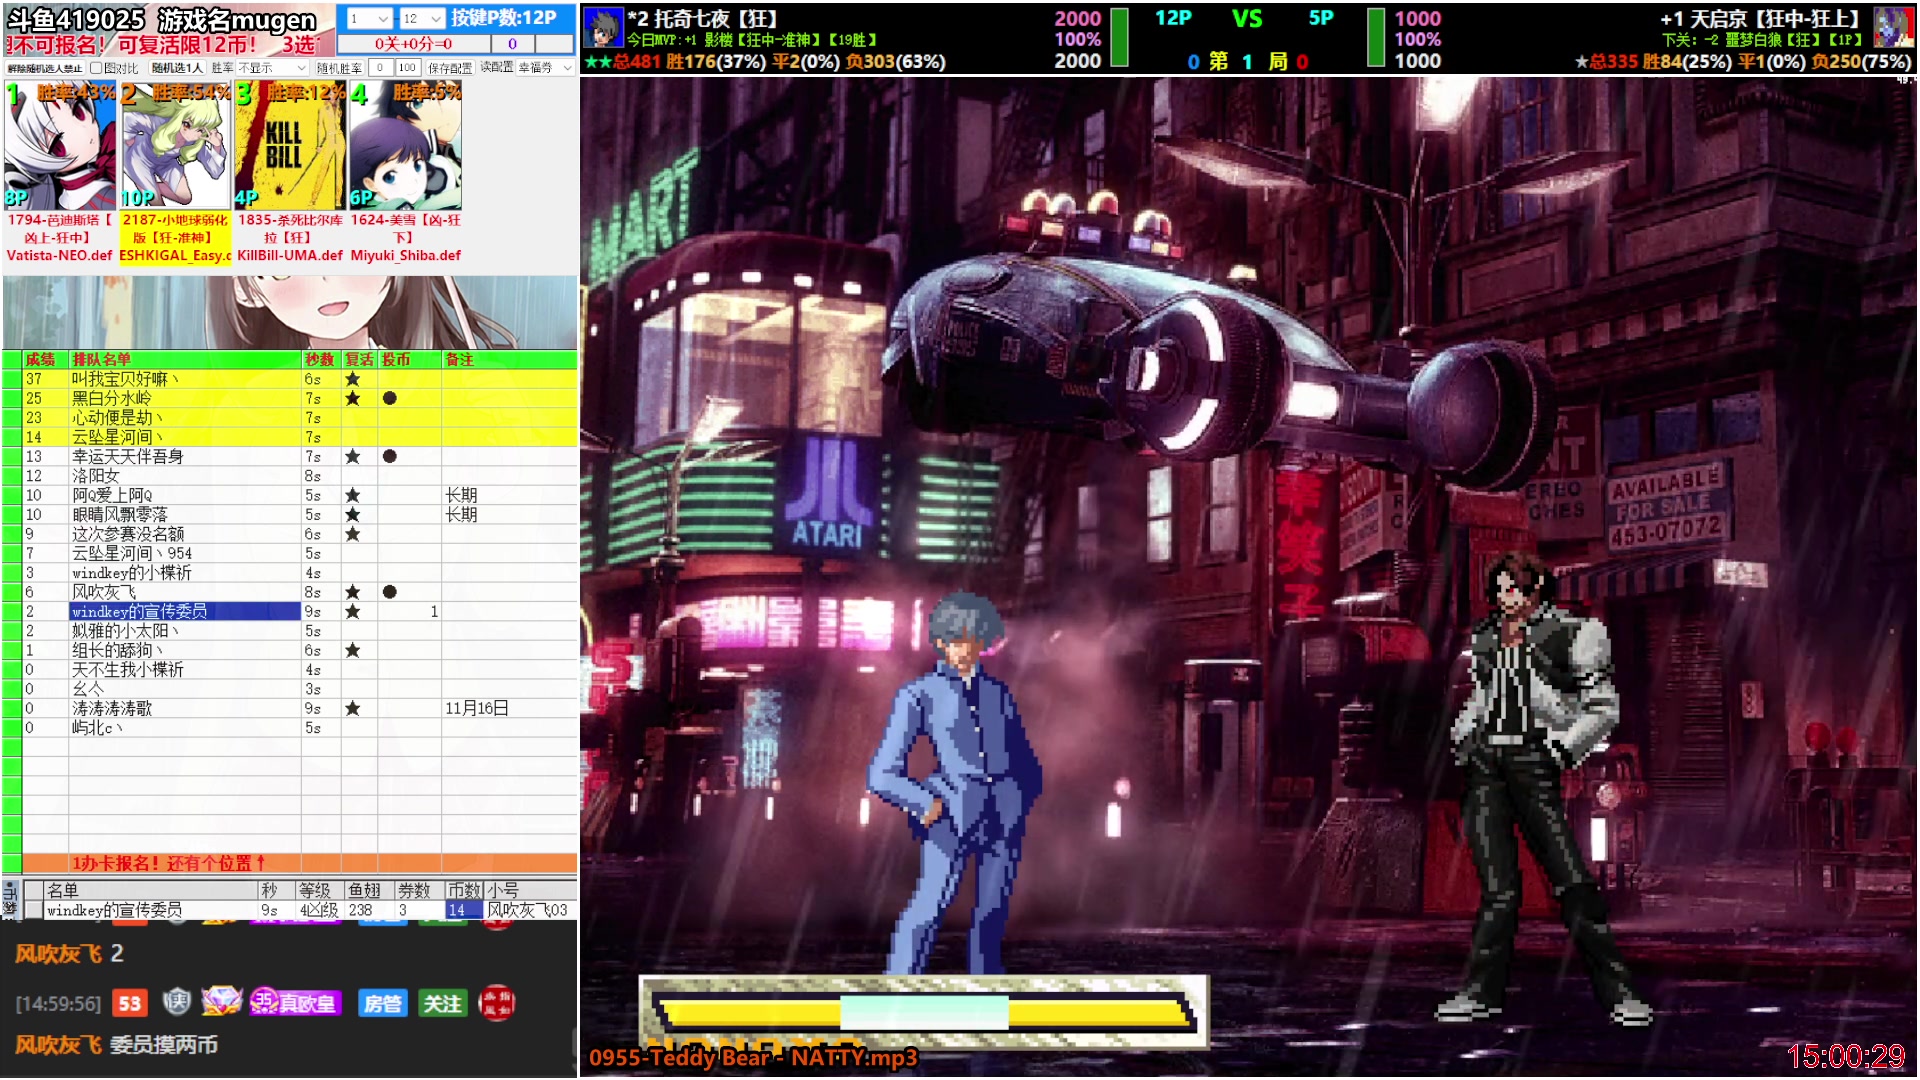Click the 保存配置 button
This screenshot has height=1080, width=1920.
(450, 68)
